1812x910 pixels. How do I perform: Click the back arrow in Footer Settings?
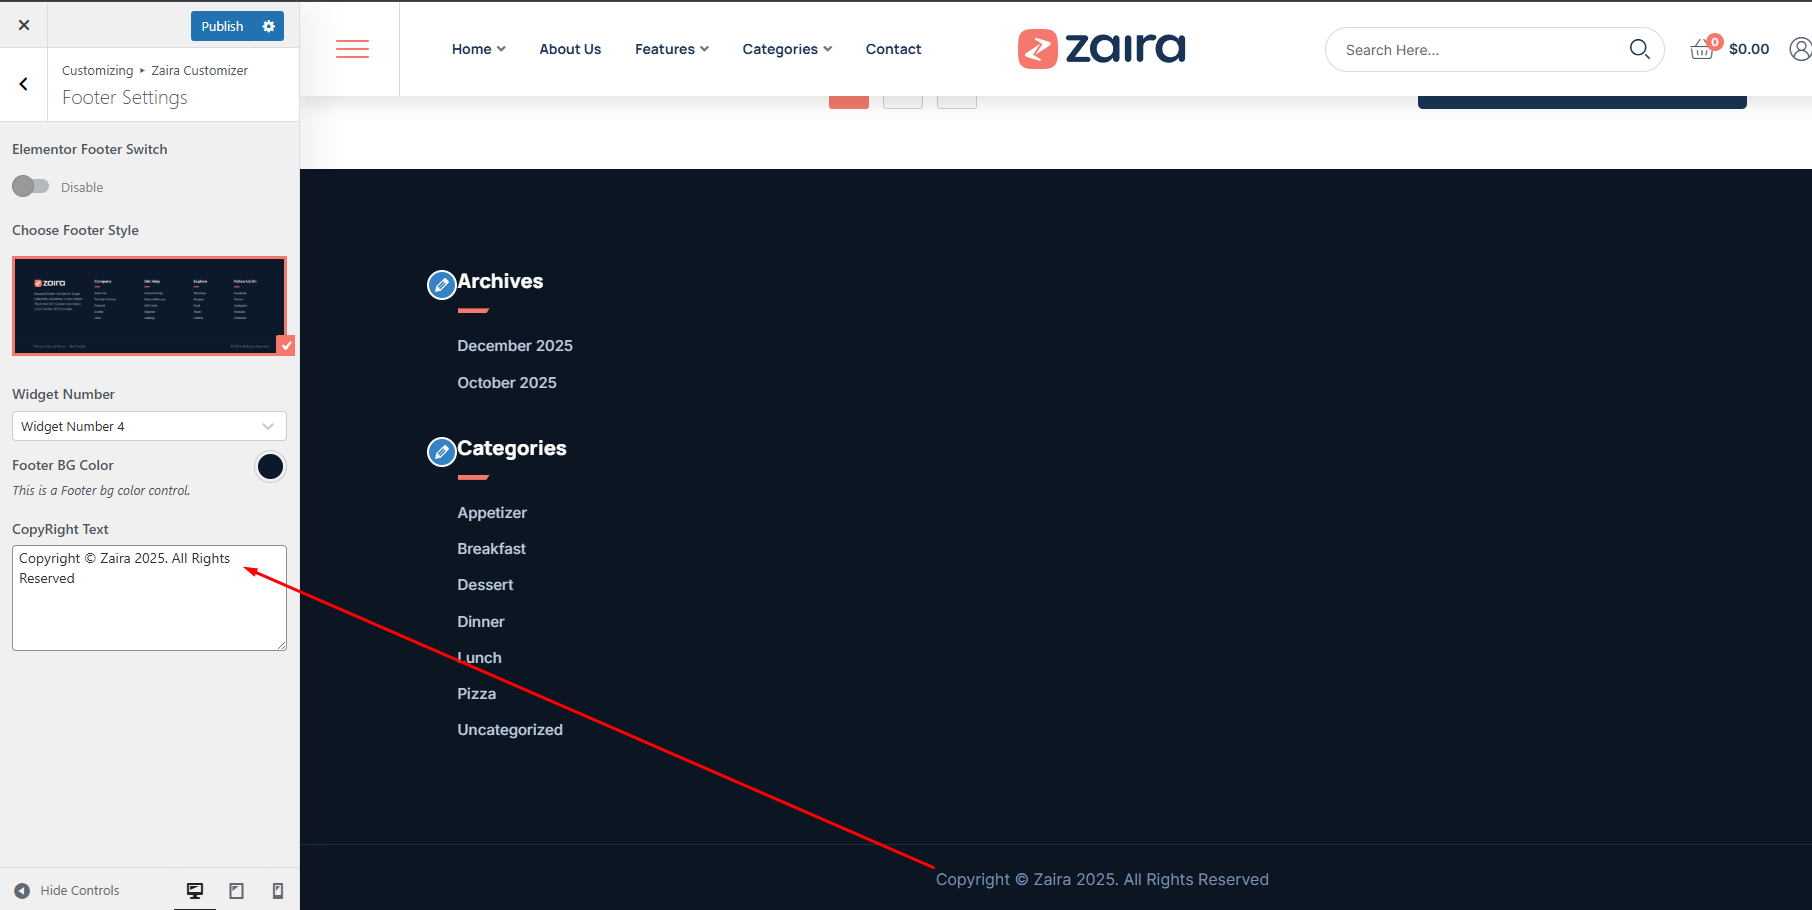pos(24,85)
